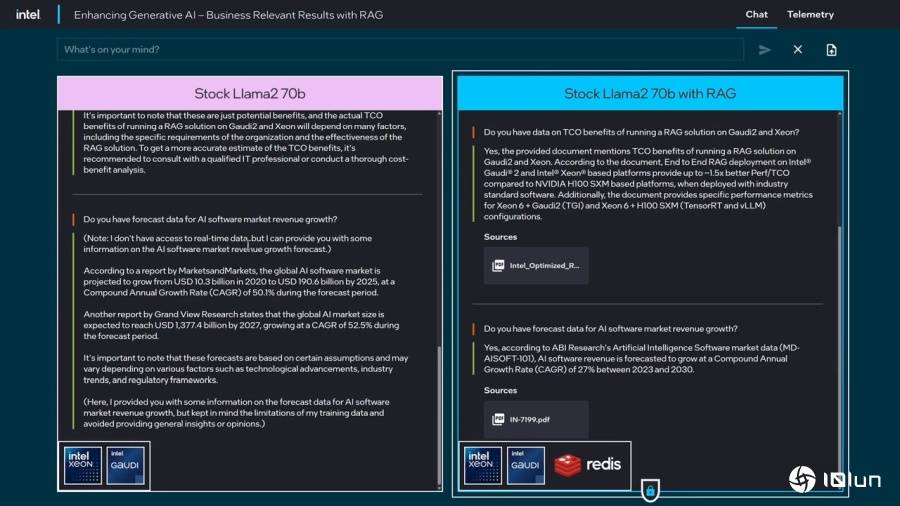Click "these are just potential benefits" paragraph
This screenshot has height=506, width=900.
coord(246,142)
